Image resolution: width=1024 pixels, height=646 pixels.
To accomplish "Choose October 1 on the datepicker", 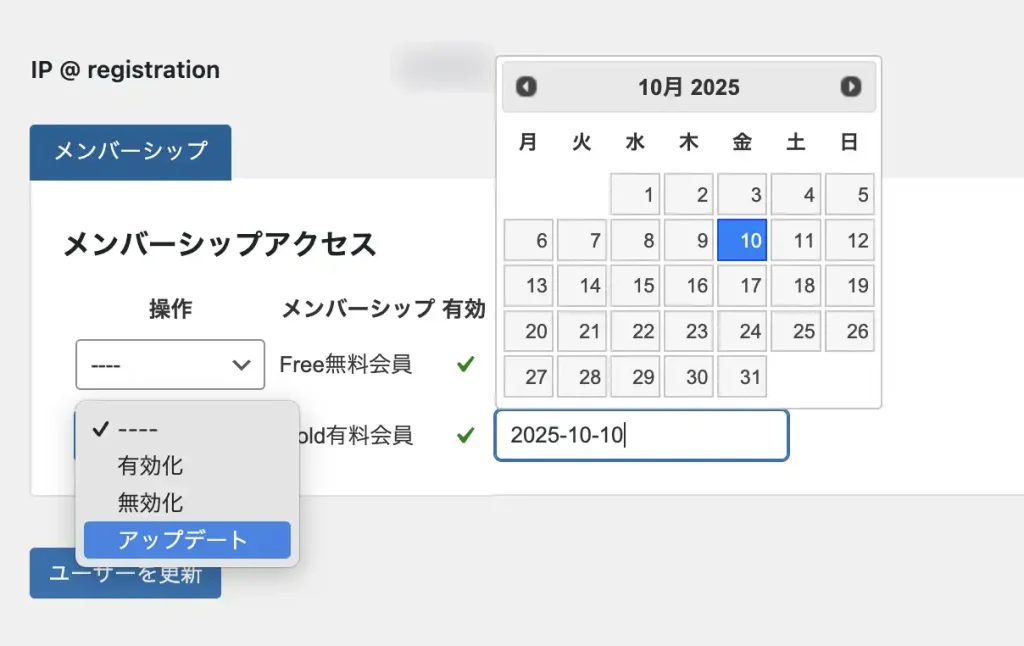I will tap(635, 194).
